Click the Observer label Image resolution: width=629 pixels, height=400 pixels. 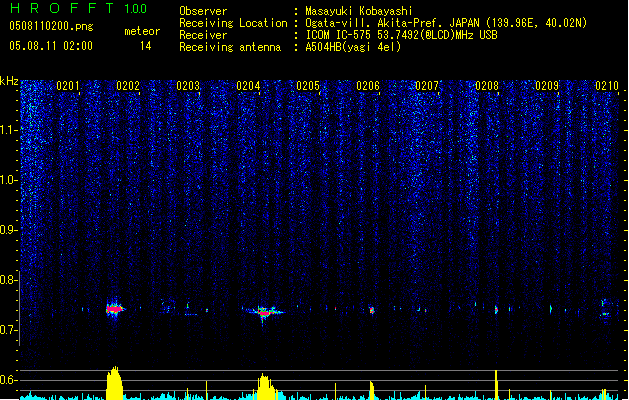point(203,11)
